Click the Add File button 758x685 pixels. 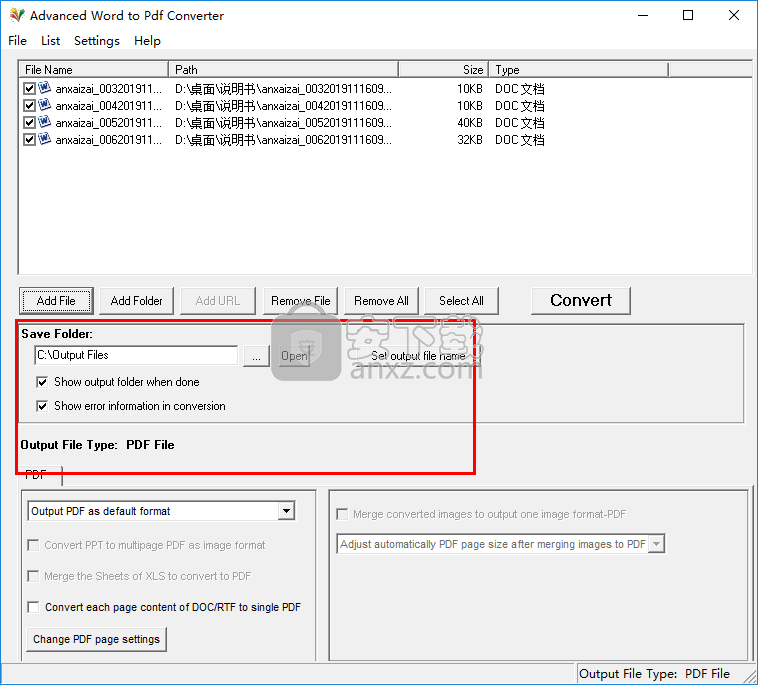[56, 301]
